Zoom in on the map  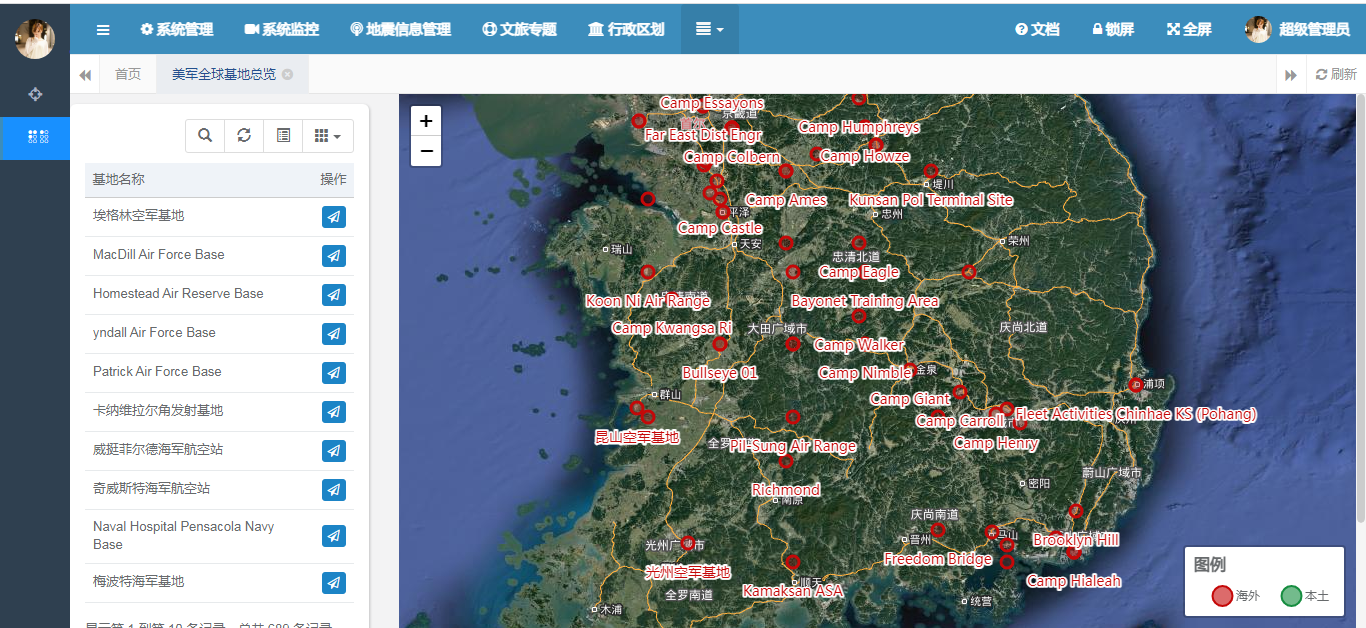426,121
